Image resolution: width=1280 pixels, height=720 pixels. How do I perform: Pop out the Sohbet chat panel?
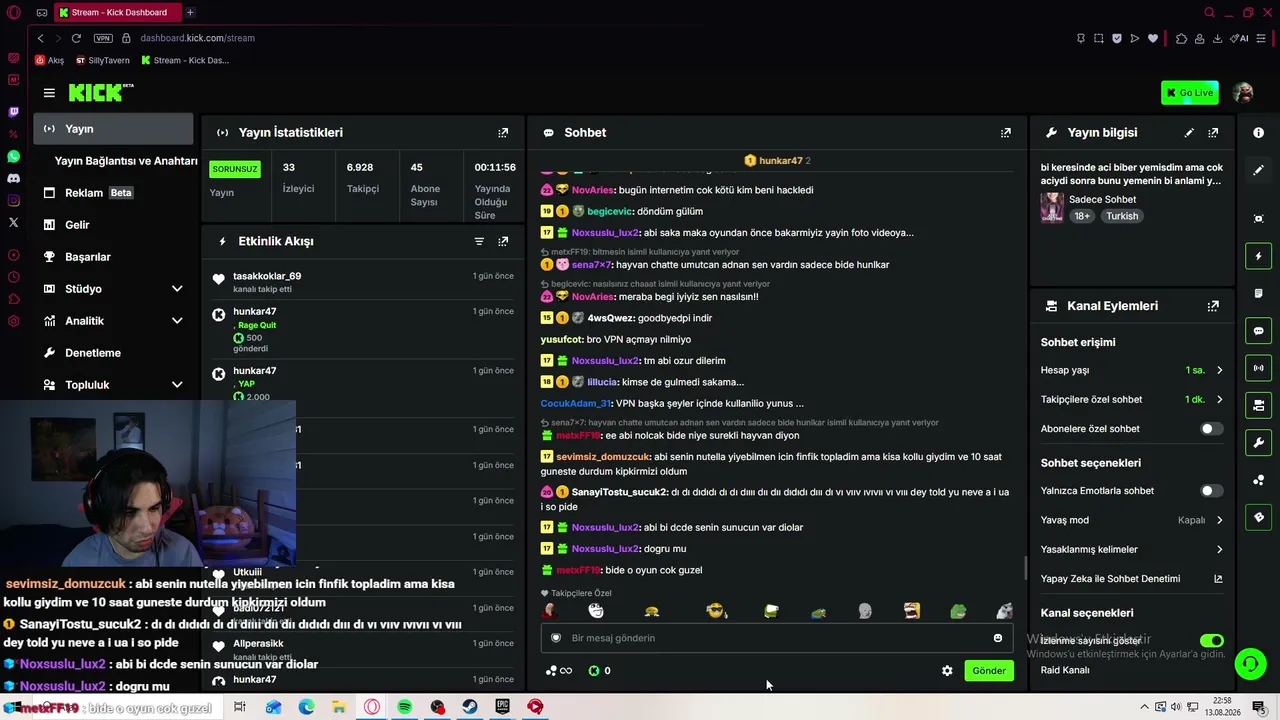point(1006,132)
